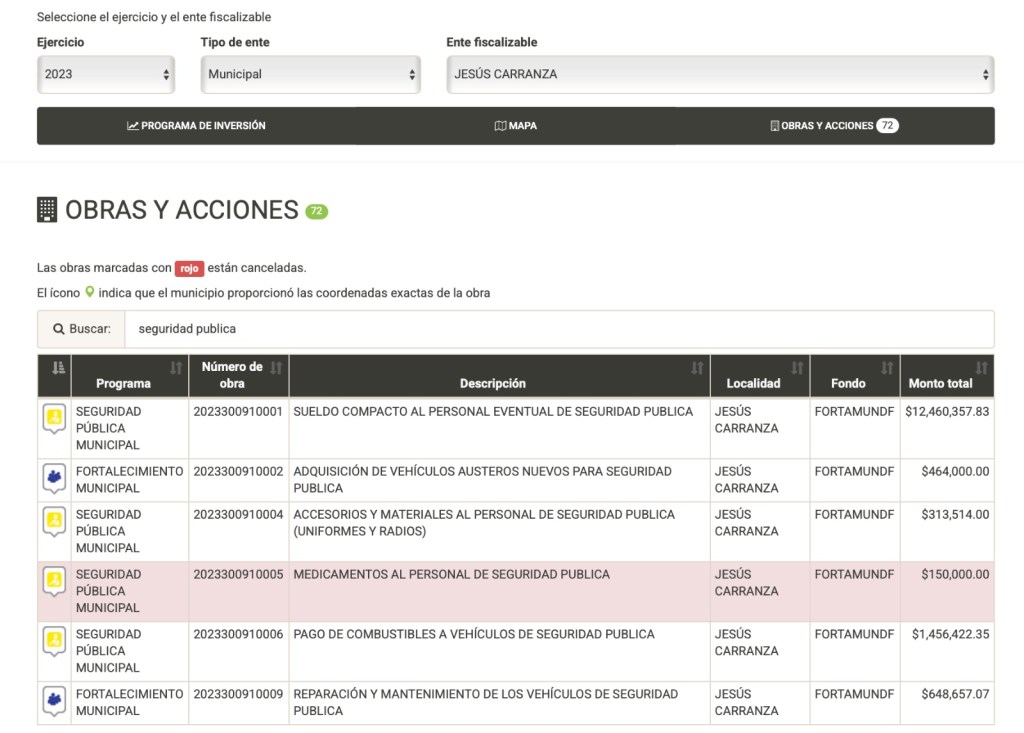Open the Mapa tab
The width and height of the screenshot is (1024, 733).
515,126
